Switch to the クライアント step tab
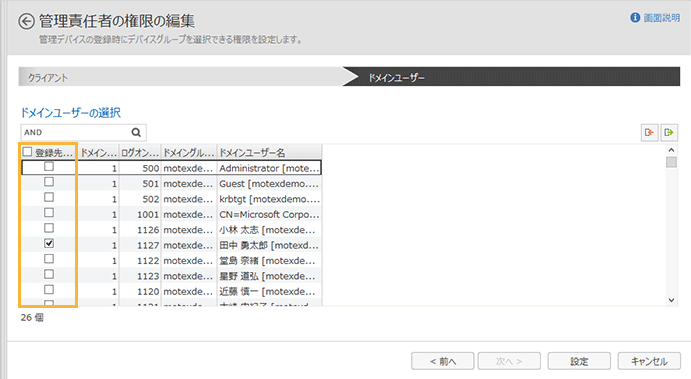The height and width of the screenshot is (379, 691). [181, 77]
